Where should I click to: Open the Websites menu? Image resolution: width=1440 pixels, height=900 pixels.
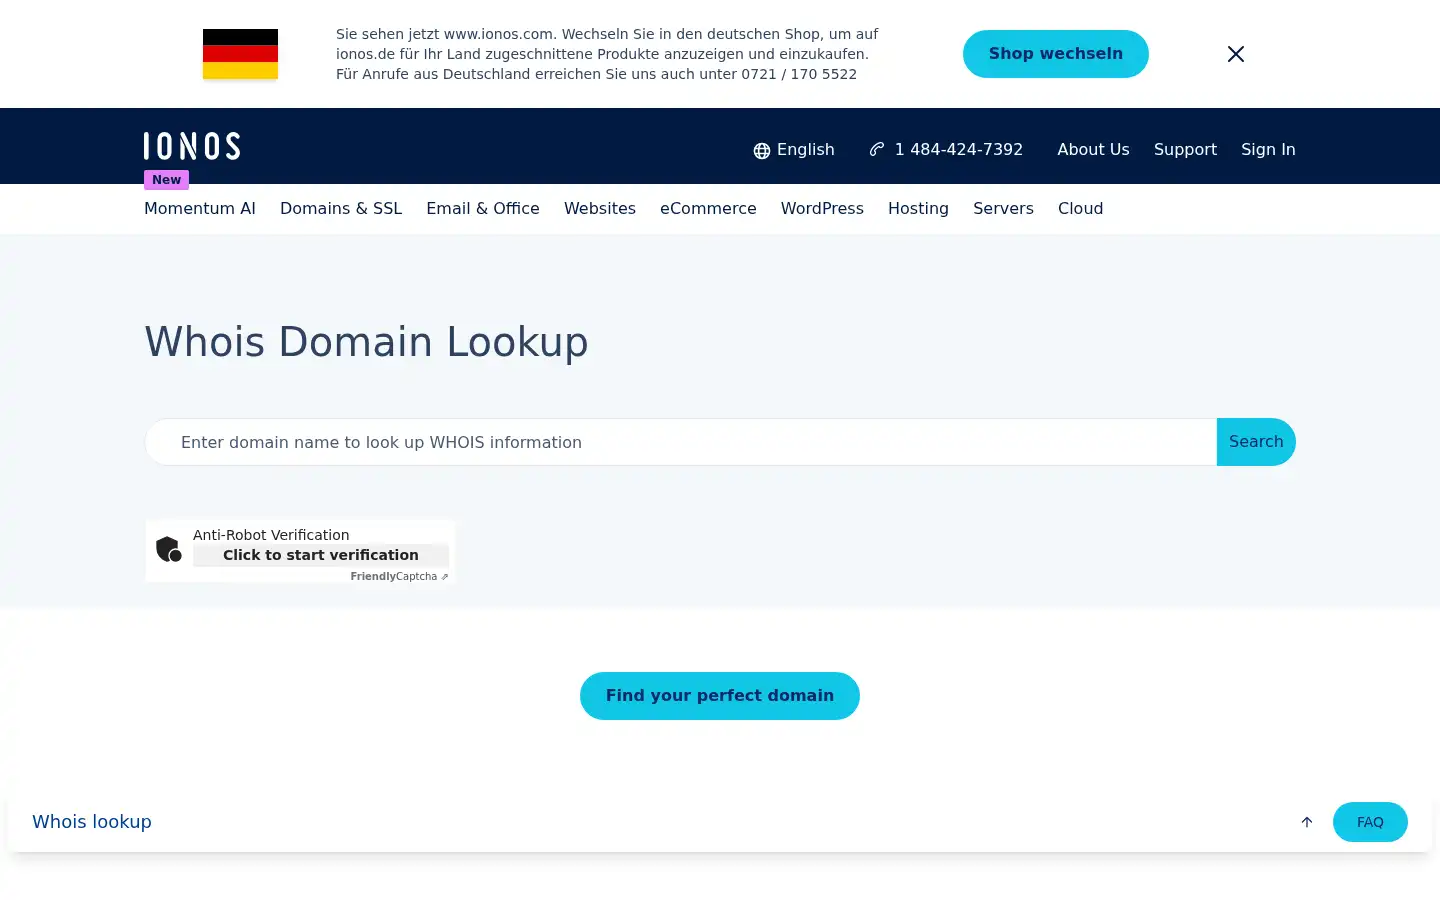point(600,208)
